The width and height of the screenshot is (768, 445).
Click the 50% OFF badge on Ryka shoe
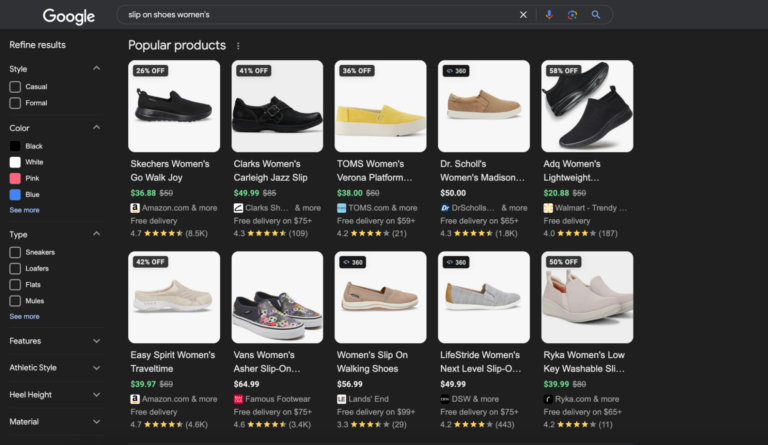(563, 262)
